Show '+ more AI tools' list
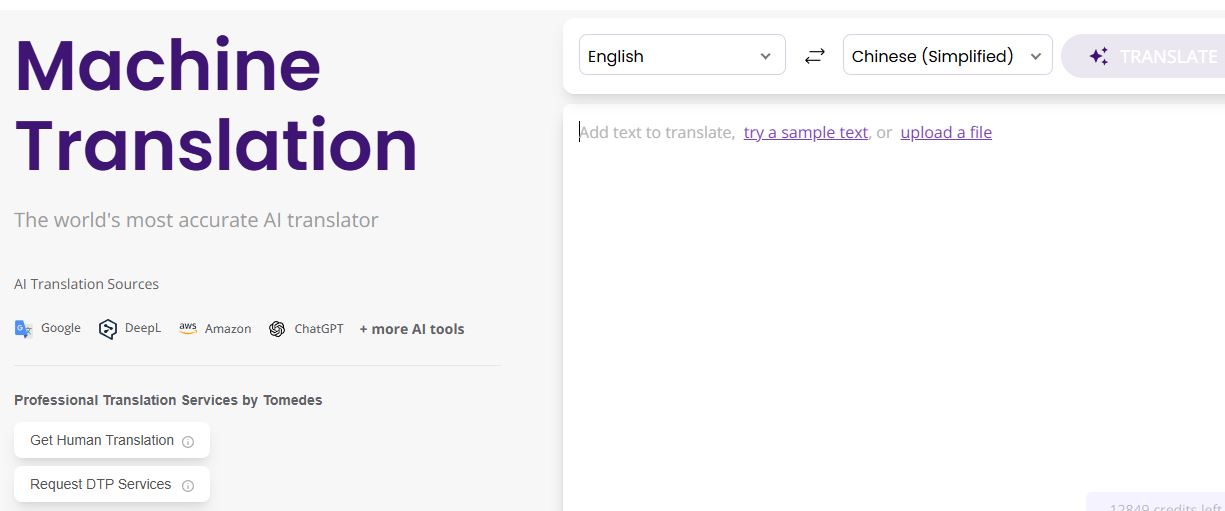The width and height of the screenshot is (1225, 511). [x=412, y=329]
